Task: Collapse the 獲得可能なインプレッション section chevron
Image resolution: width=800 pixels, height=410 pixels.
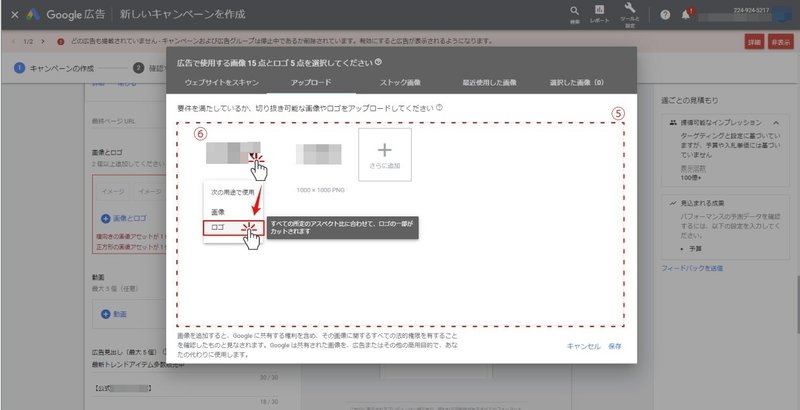Action: (776, 123)
